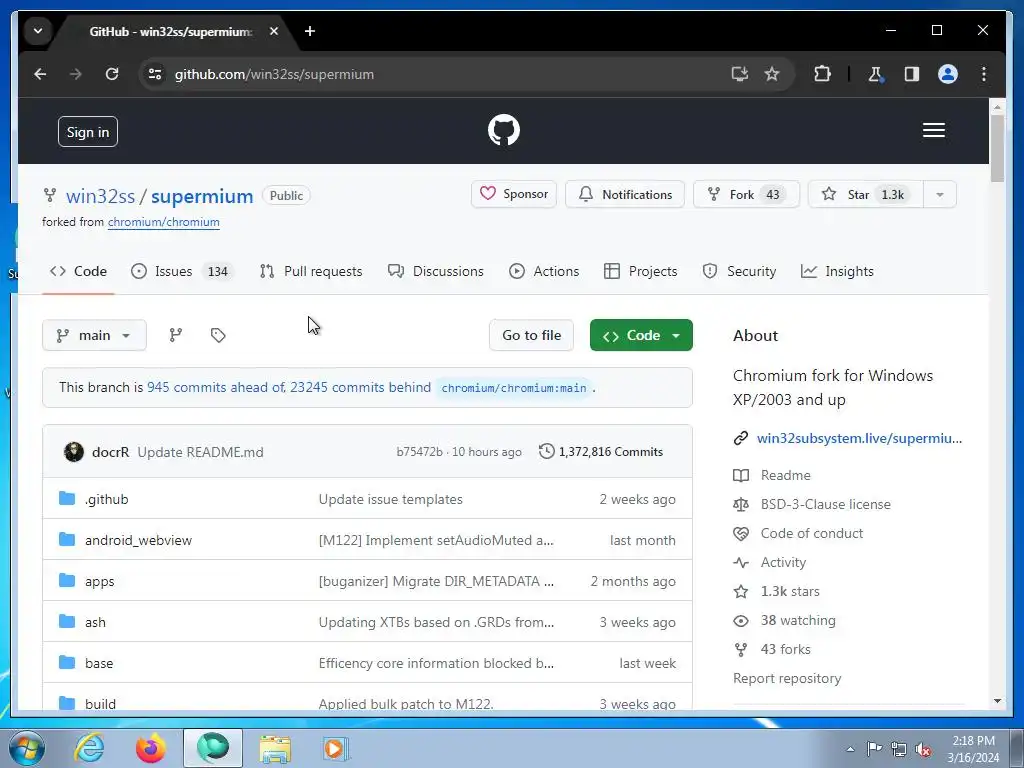
Task: Click the browser profile avatar icon
Action: pyautogui.click(x=948, y=74)
